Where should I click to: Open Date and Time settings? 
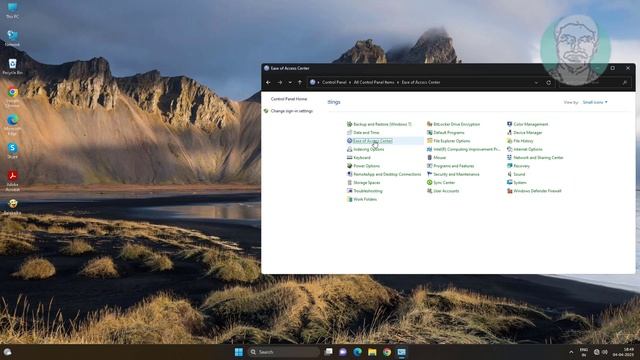[x=363, y=133]
